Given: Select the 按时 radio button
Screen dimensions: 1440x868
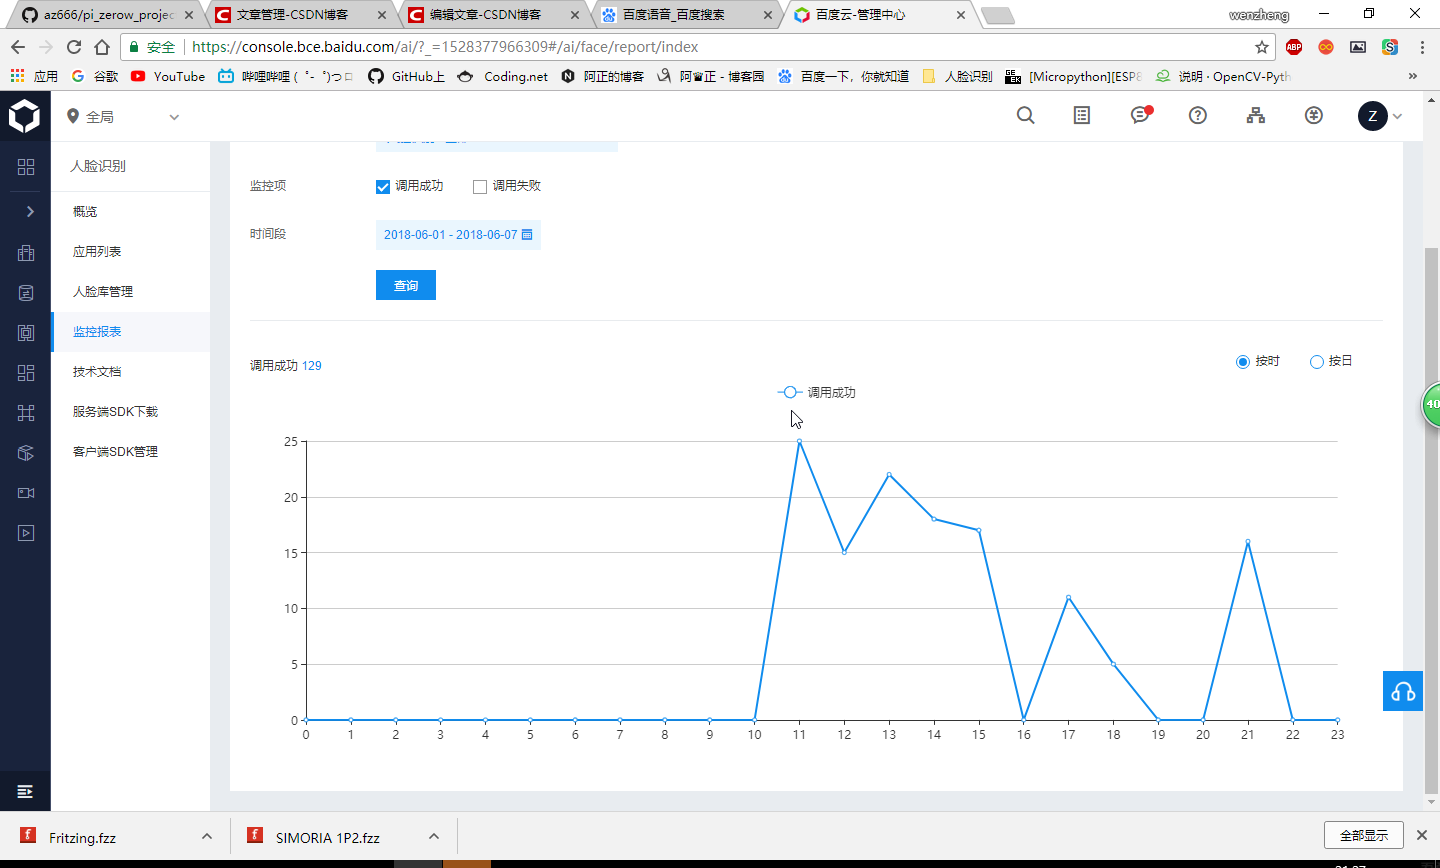Looking at the screenshot, I should 1243,362.
